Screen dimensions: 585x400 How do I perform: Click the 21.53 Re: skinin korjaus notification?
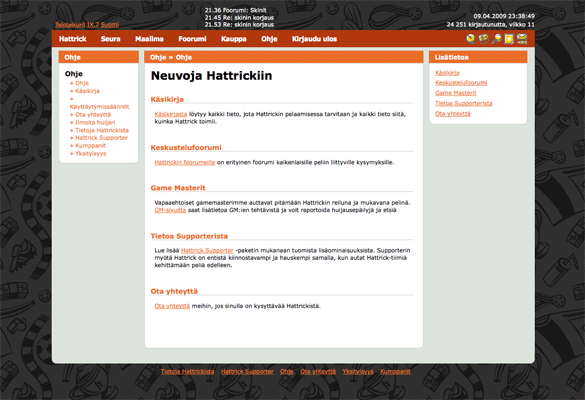click(239, 25)
